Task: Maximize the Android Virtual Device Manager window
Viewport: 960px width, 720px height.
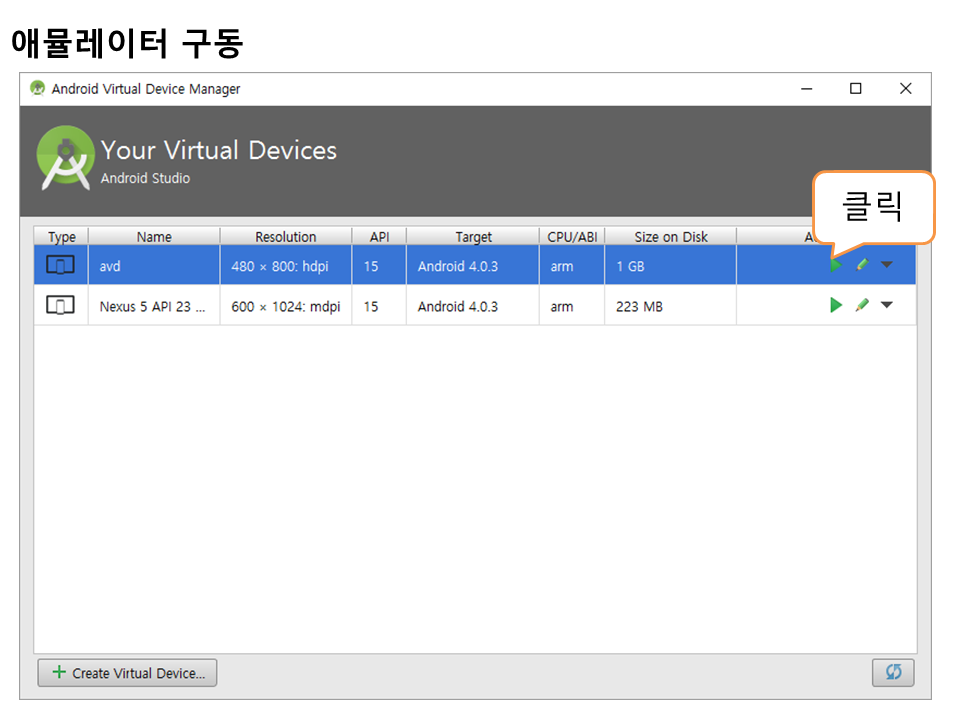Action: tap(855, 89)
